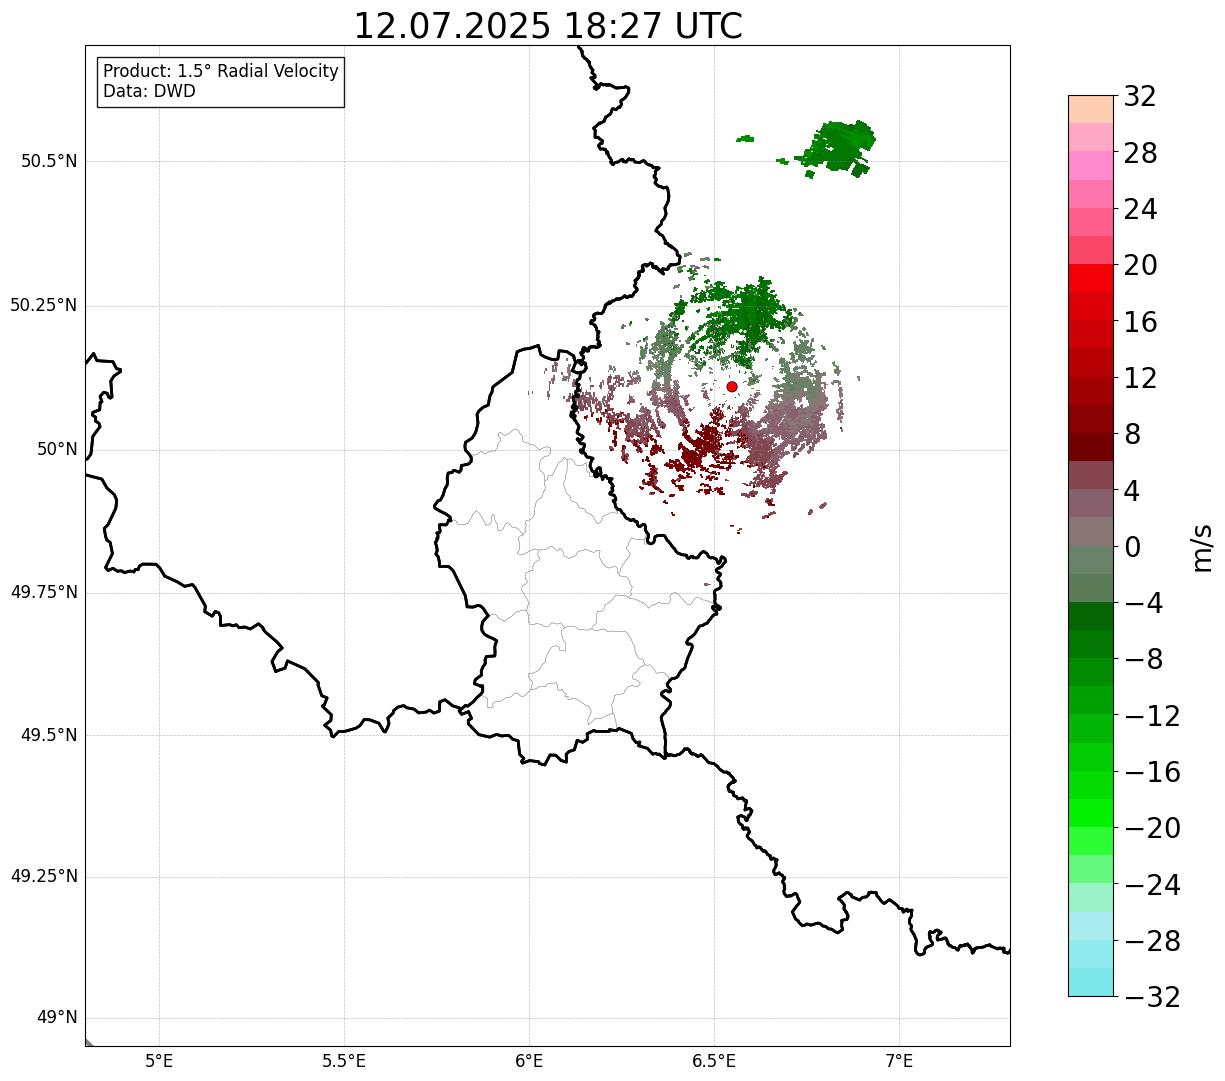The height and width of the screenshot is (1081, 1225).
Task: Click the peach swatch at top of colorbar
Action: [x=1091, y=109]
